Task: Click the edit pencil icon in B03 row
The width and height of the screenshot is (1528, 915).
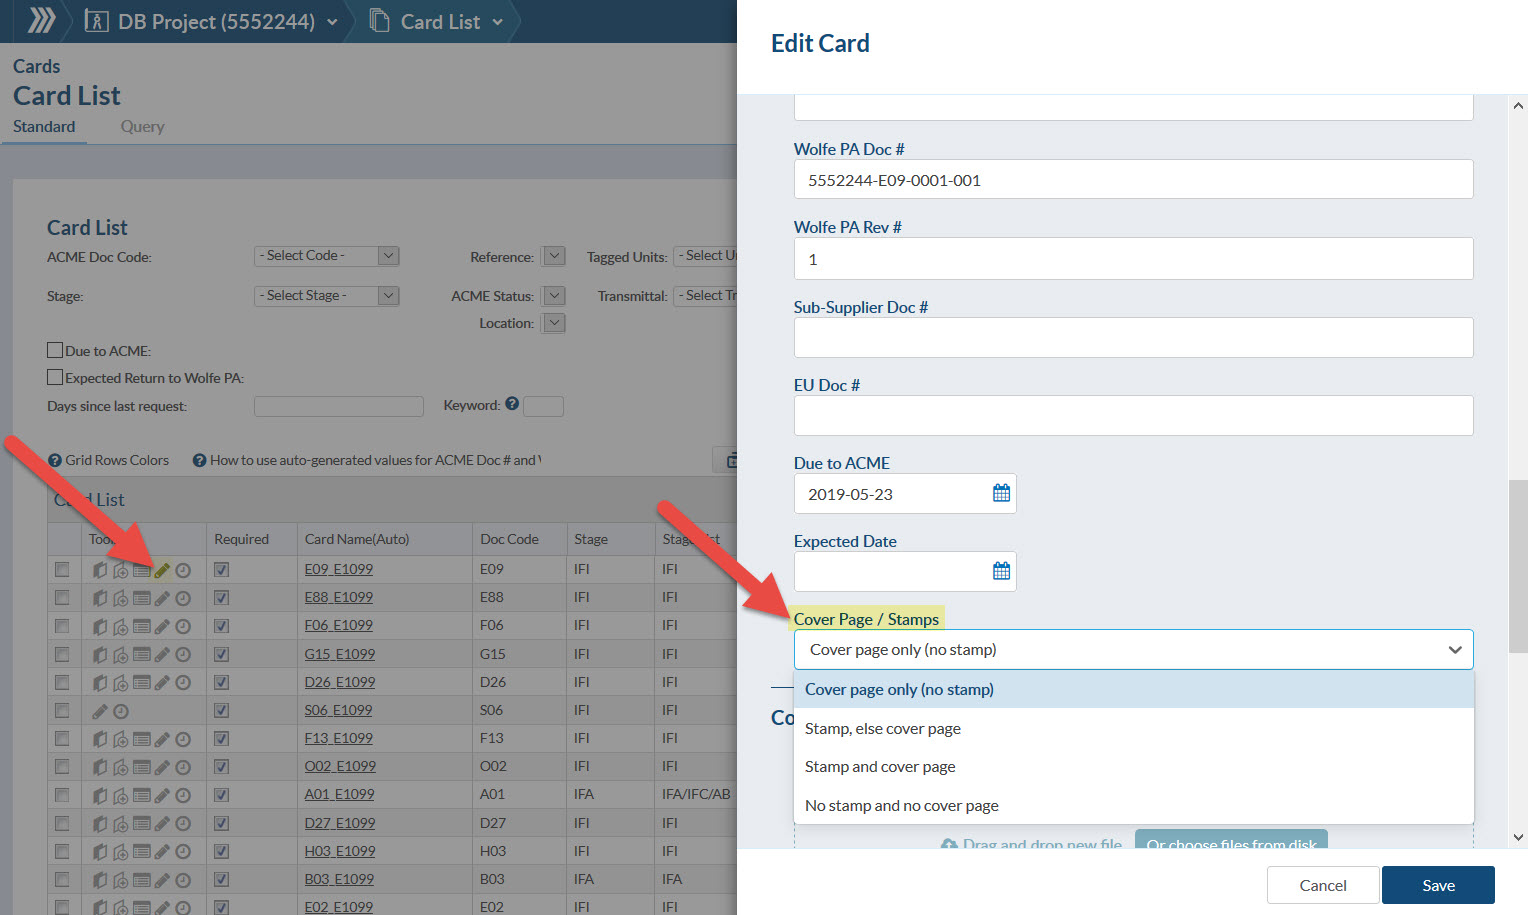Action: pos(162,880)
